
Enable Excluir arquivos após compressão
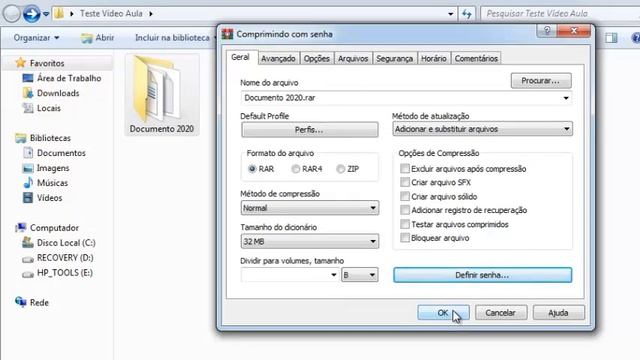(x=404, y=168)
